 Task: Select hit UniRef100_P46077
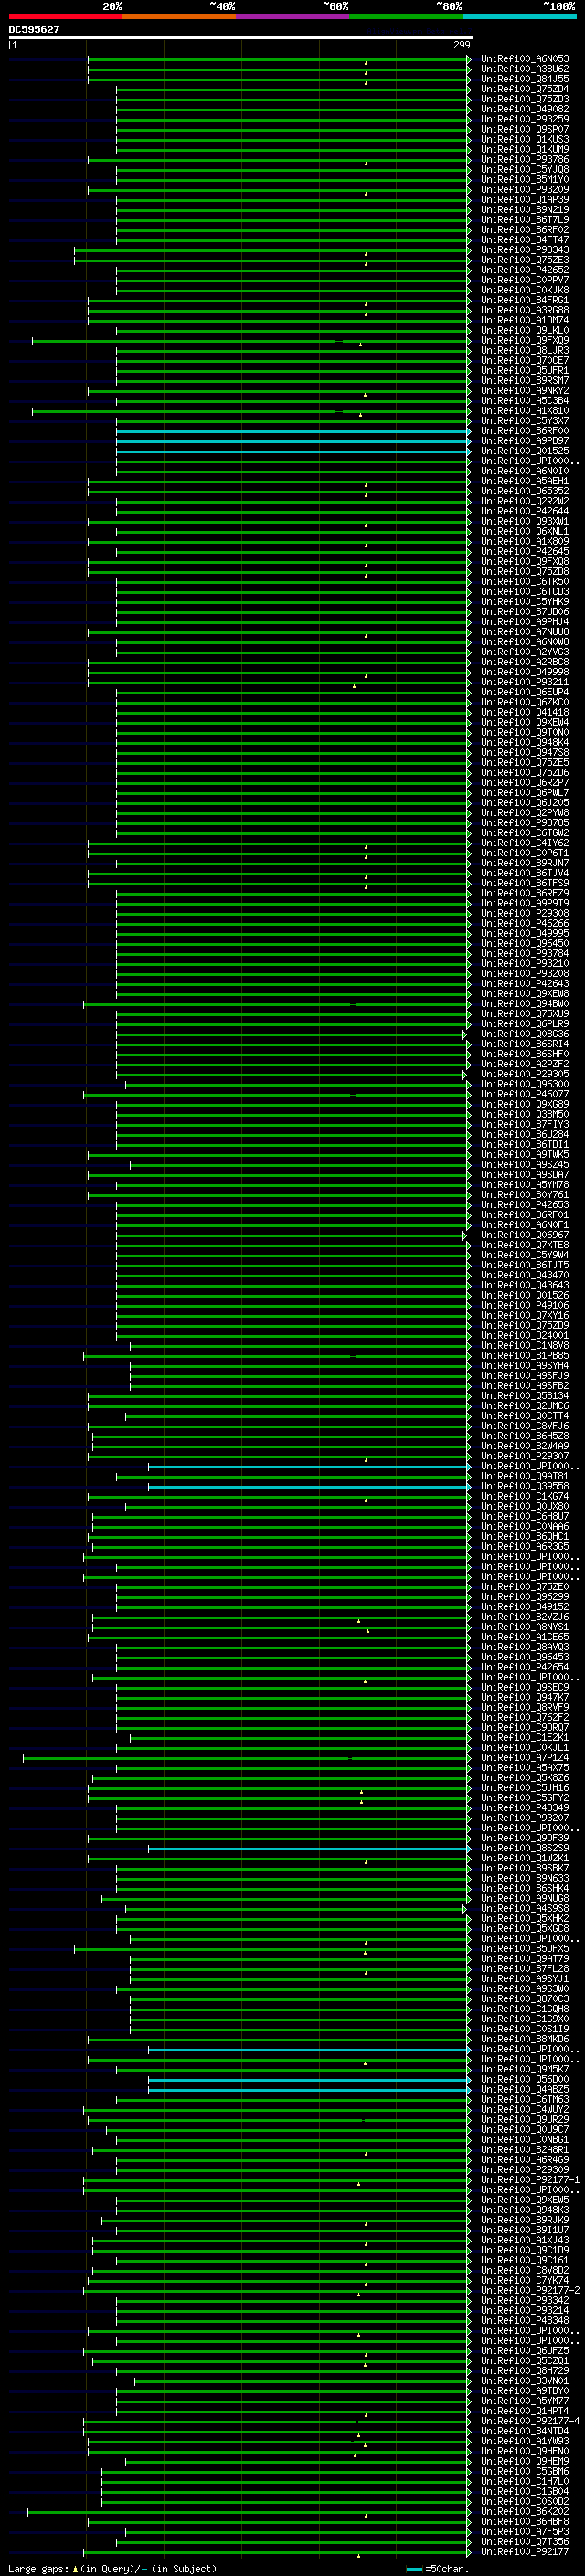pyautogui.click(x=525, y=1094)
